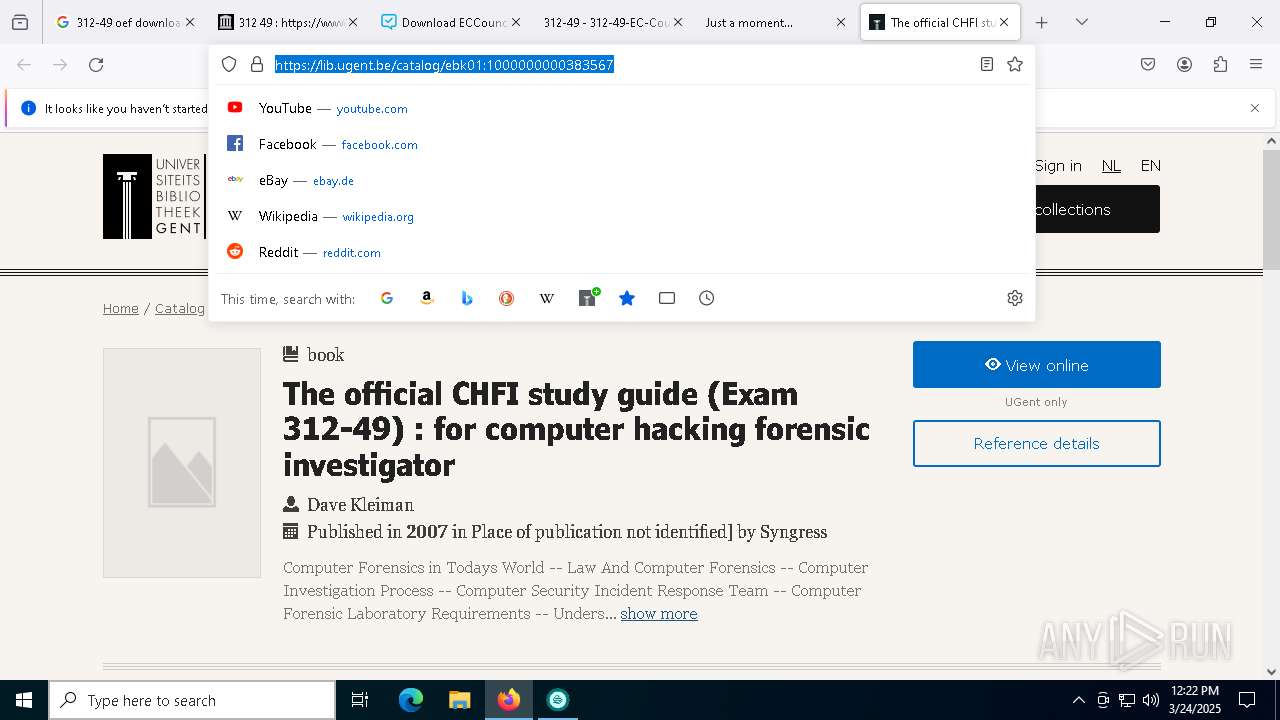The image size is (1280, 720).
Task: Open tracking protection shield icon
Action: (229, 64)
